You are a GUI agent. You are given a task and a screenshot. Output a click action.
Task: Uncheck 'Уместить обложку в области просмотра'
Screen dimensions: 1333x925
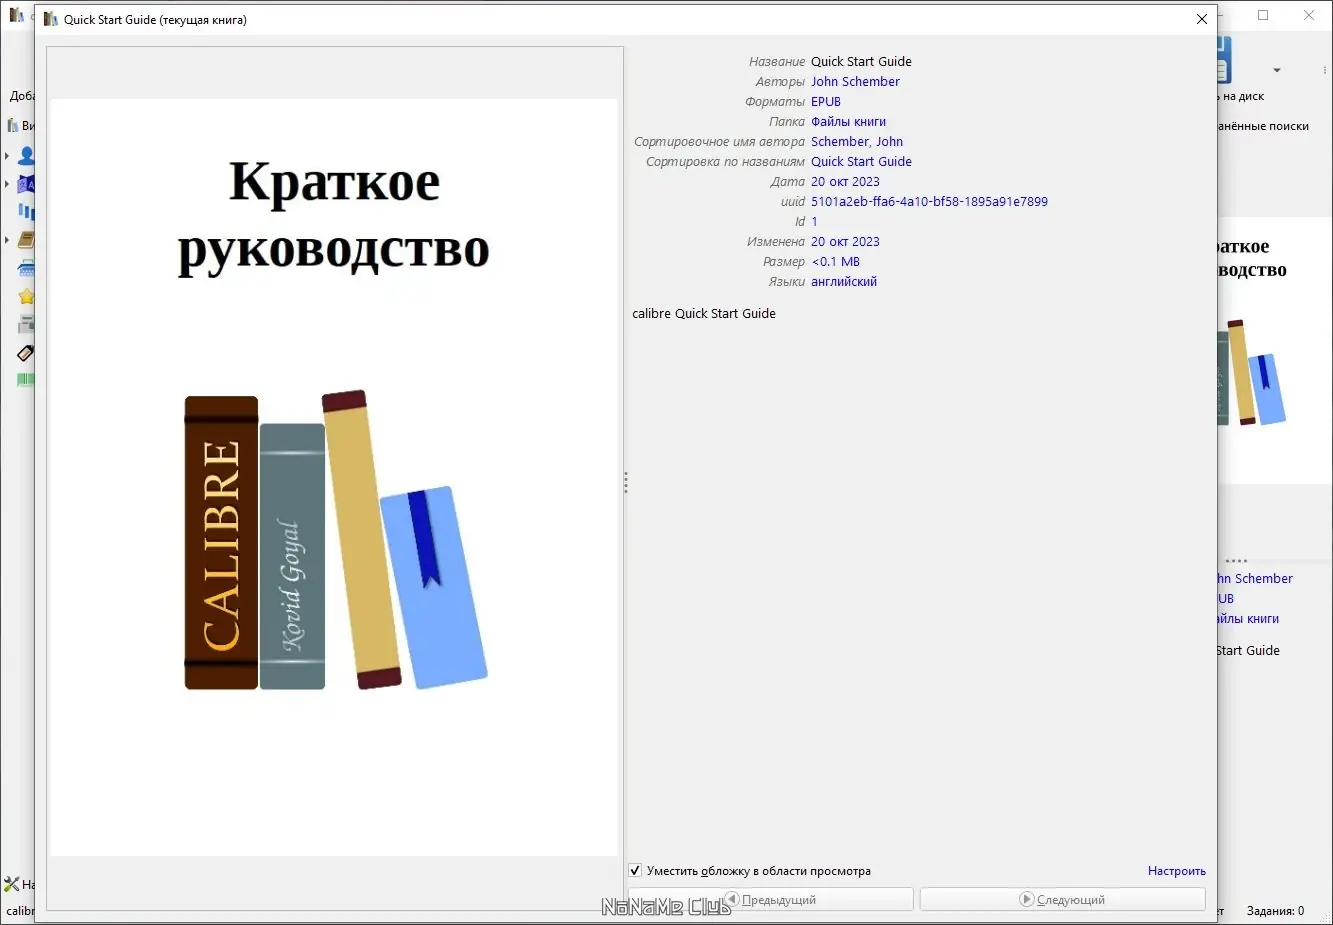(635, 870)
